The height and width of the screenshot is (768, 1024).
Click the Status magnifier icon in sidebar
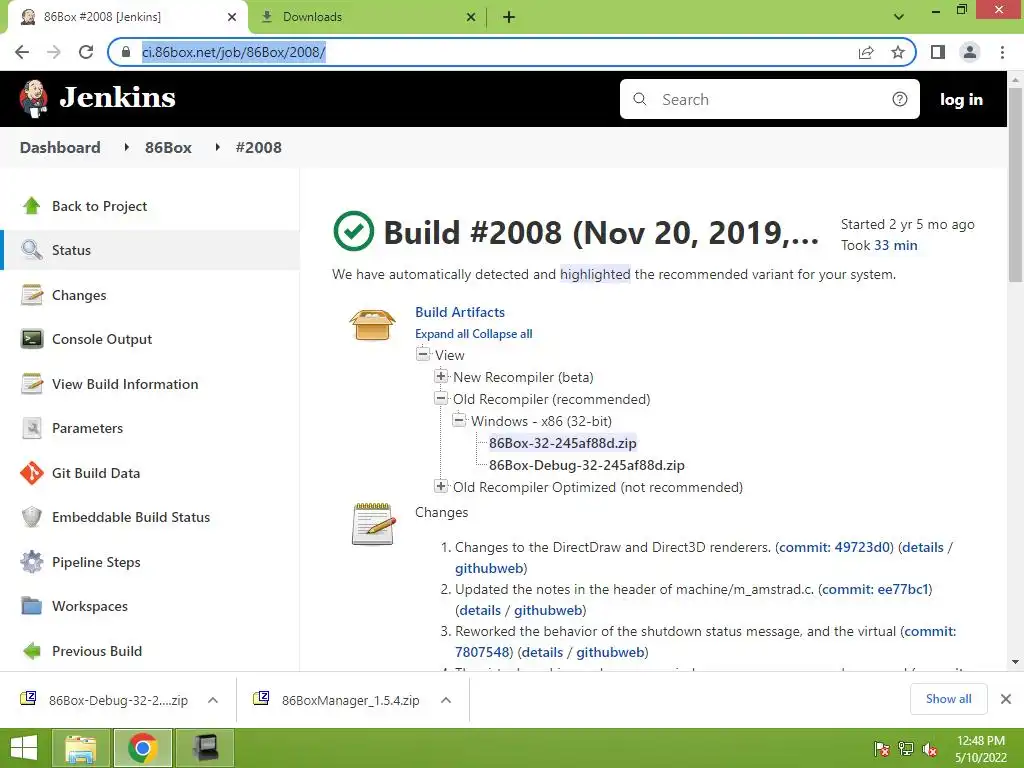[31, 250]
